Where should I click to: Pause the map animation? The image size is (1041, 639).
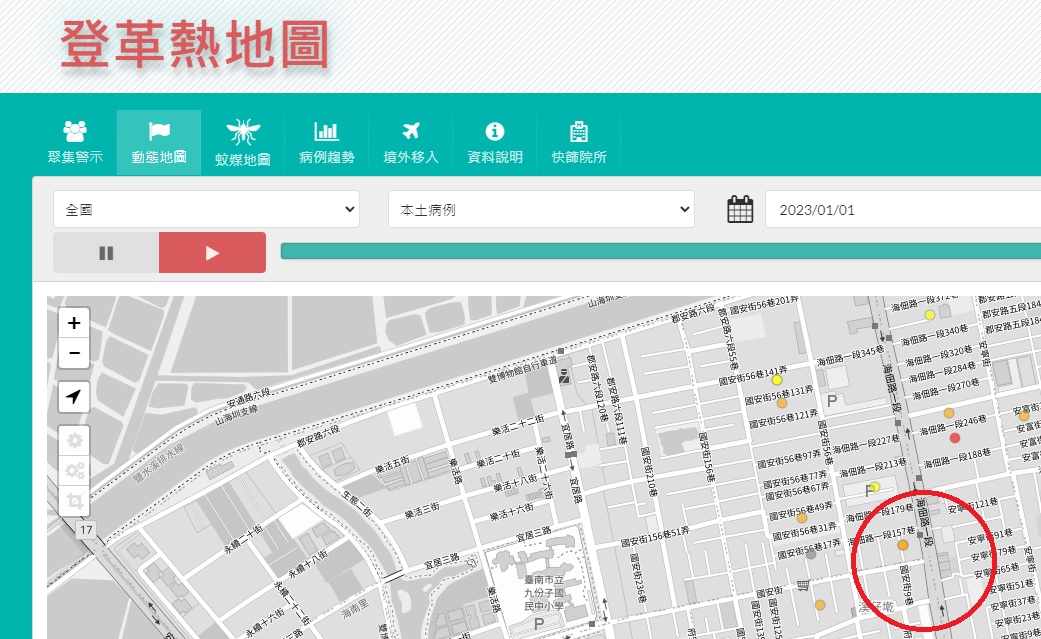(x=106, y=253)
